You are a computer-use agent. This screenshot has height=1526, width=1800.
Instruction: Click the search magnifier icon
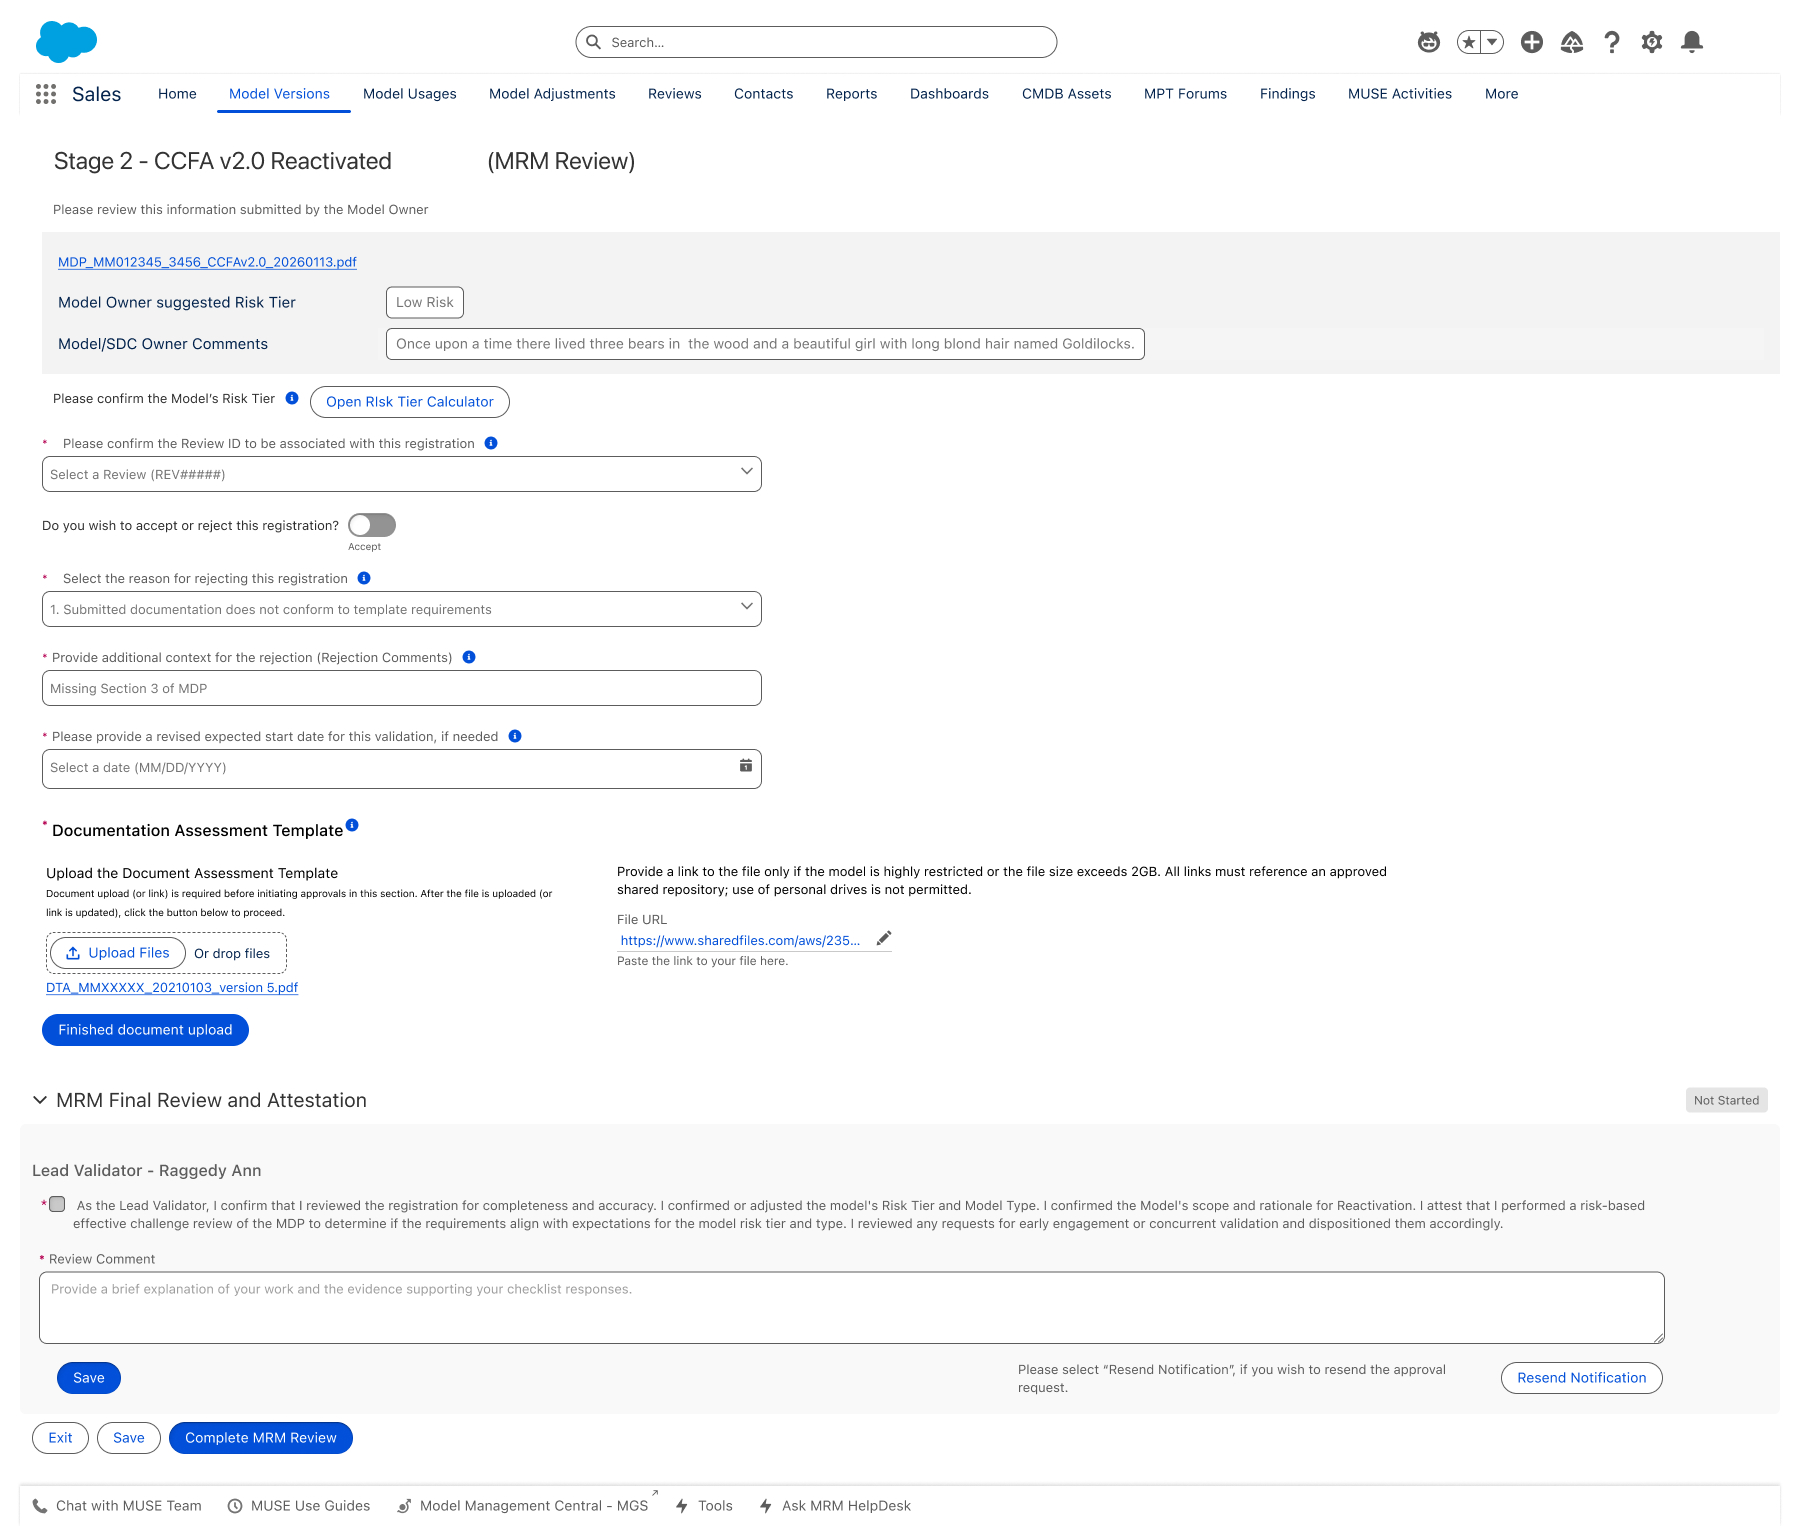pos(593,42)
